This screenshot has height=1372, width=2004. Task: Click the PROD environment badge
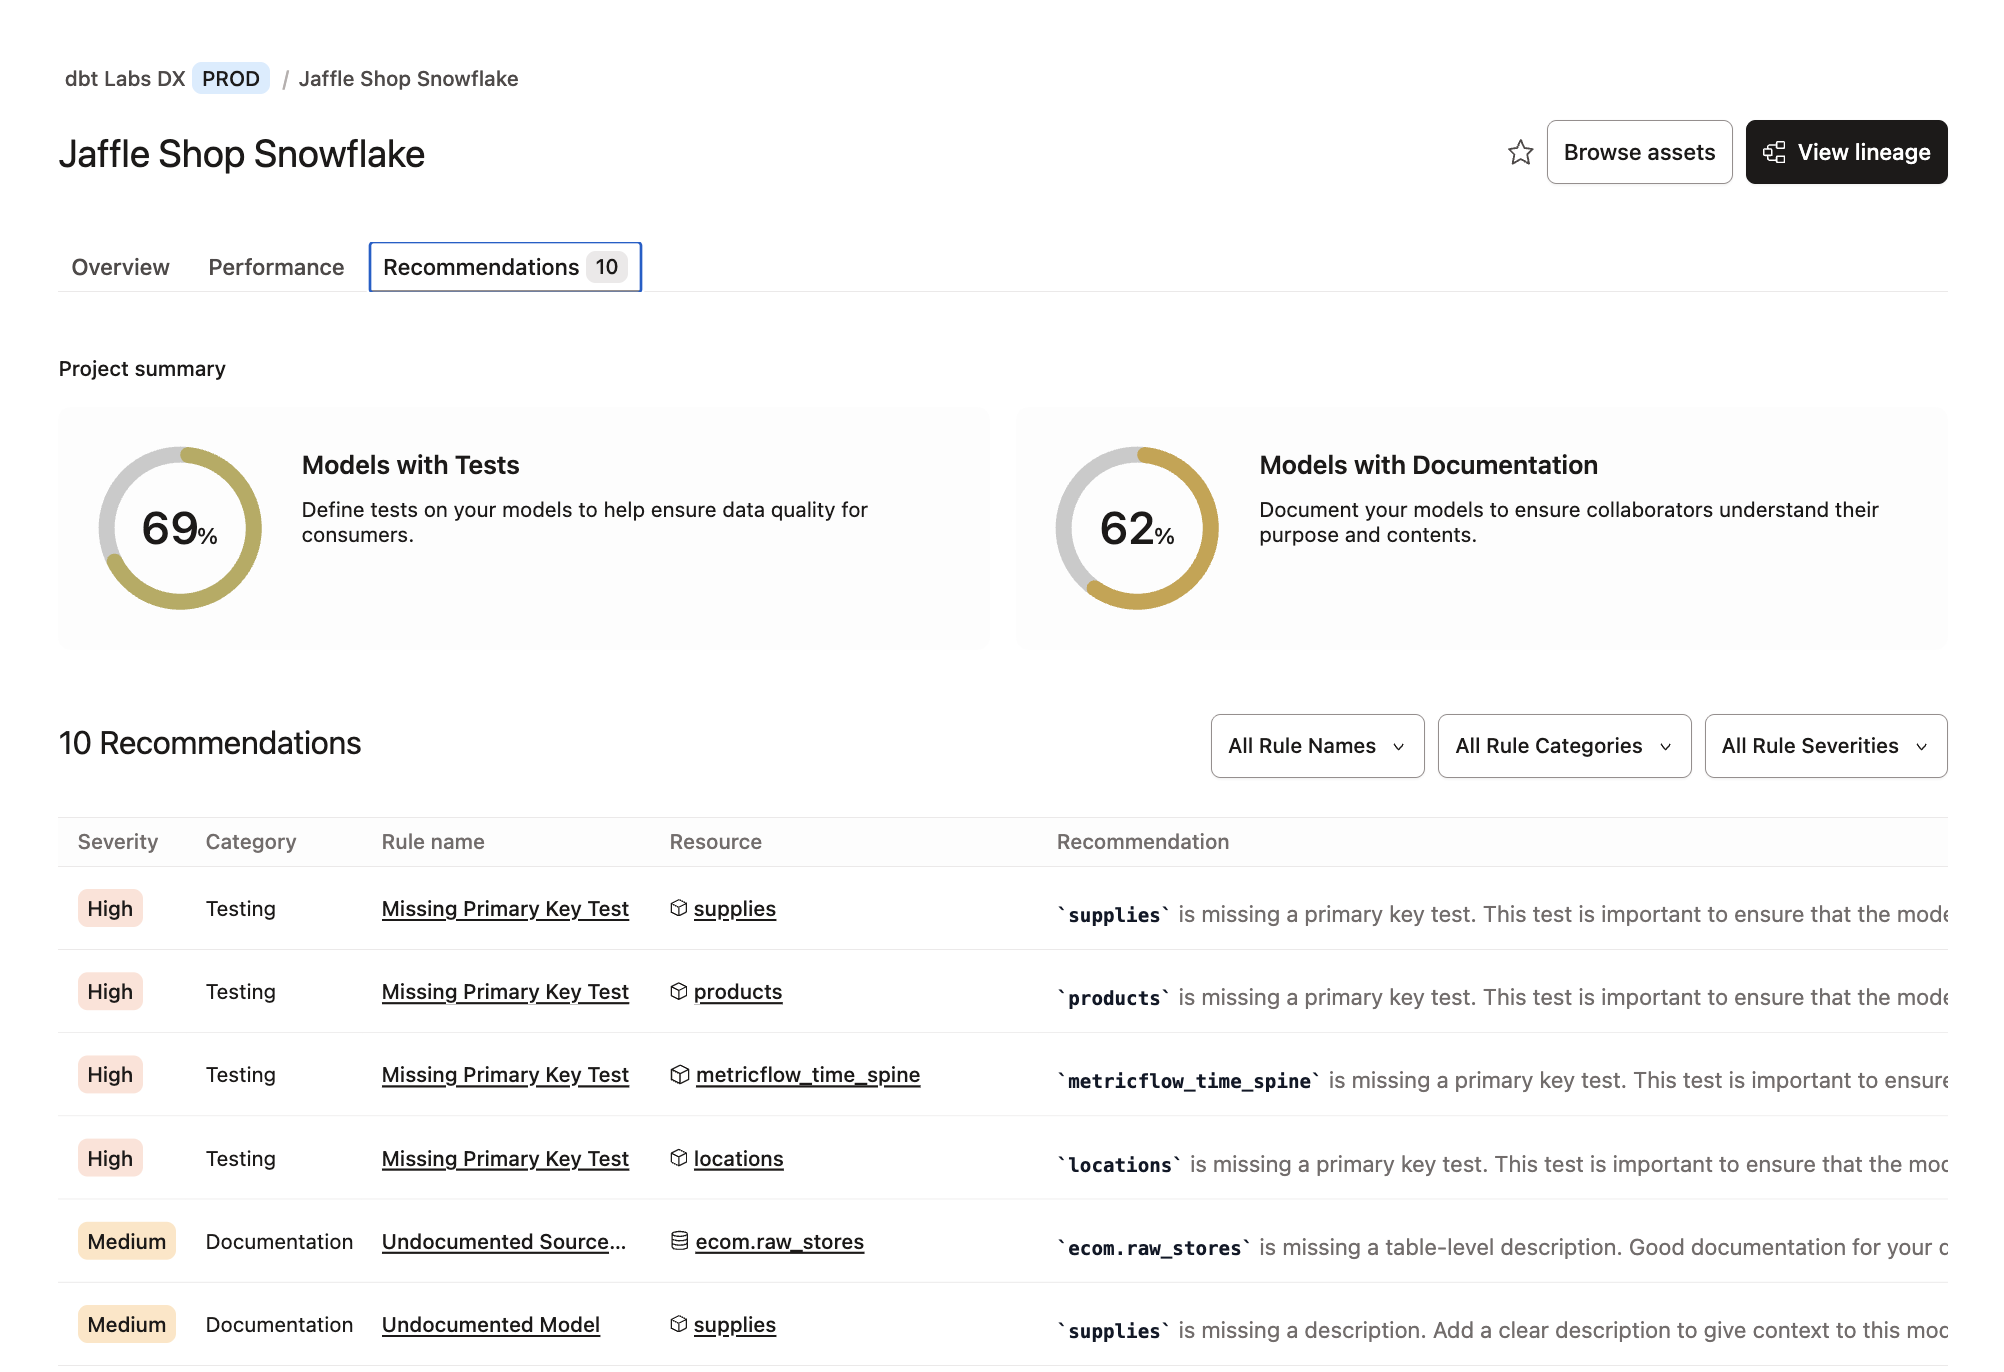(x=231, y=79)
